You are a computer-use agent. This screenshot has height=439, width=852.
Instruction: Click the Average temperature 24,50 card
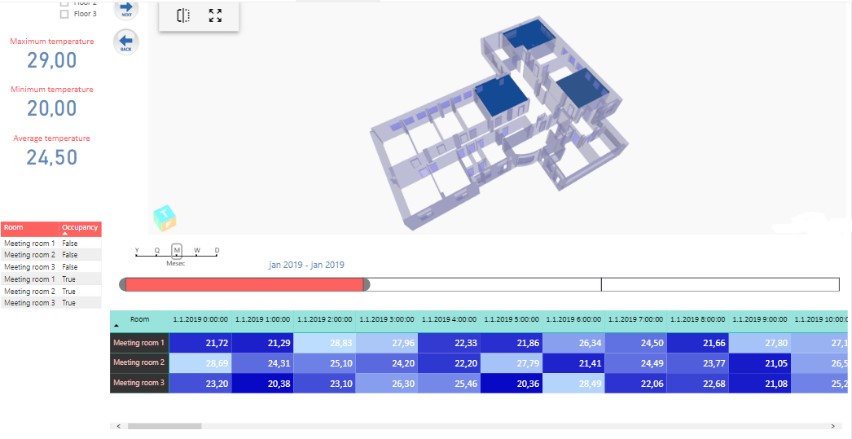(52, 150)
